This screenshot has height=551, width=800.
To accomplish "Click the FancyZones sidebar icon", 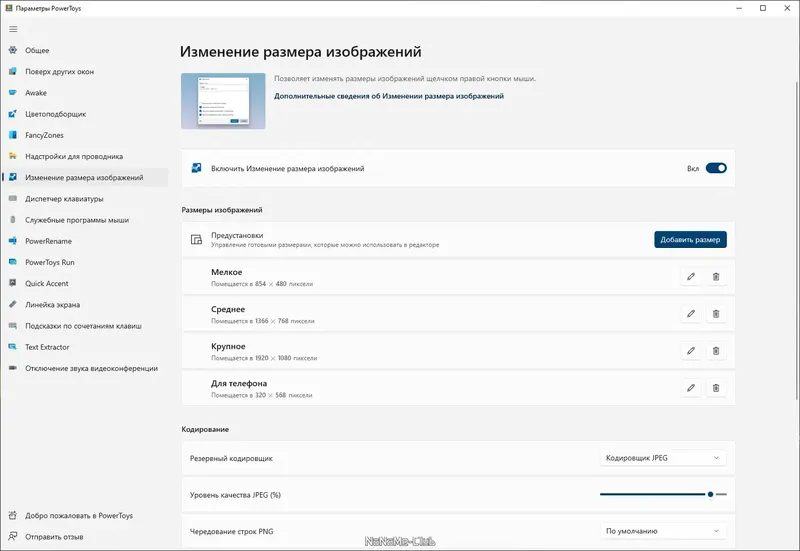I will (13, 135).
